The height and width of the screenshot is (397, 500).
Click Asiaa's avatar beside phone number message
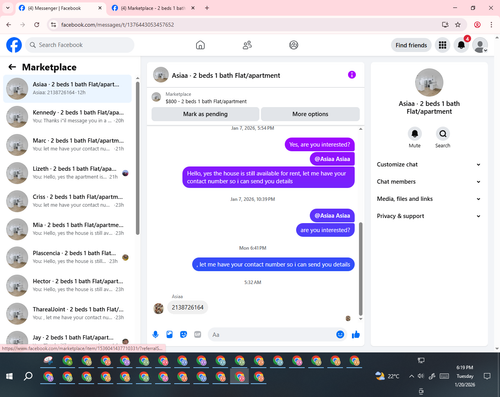click(158, 308)
